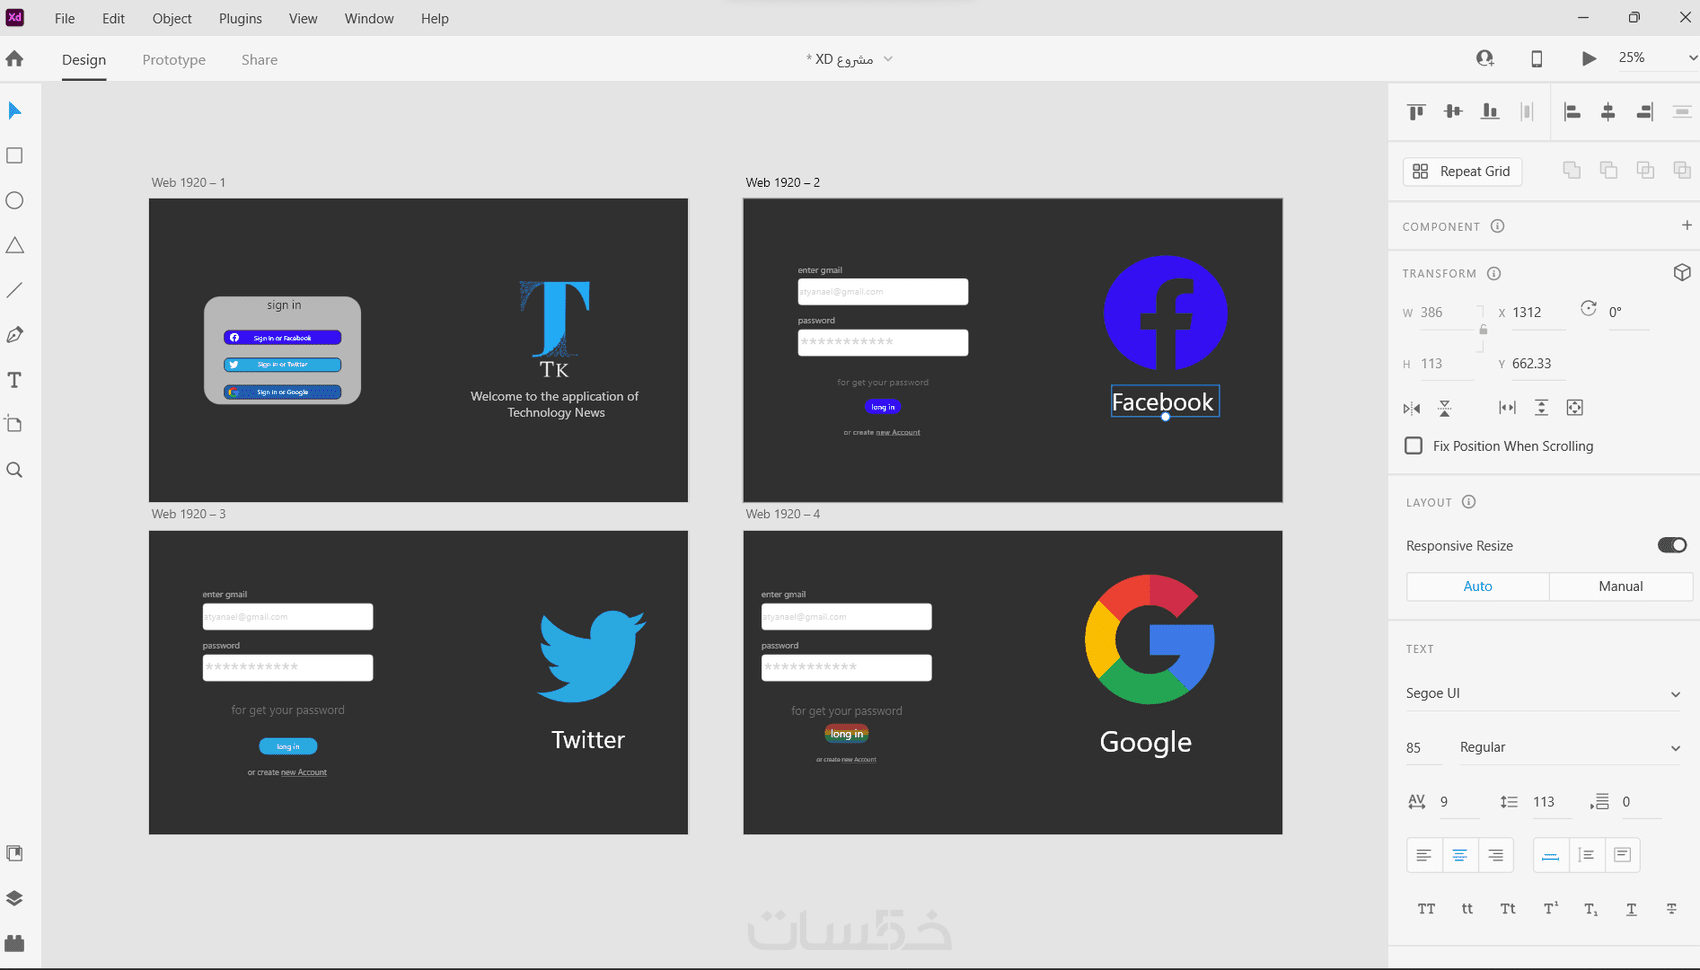The width and height of the screenshot is (1700, 970).
Task: Add a component with the plus button
Action: tap(1687, 226)
